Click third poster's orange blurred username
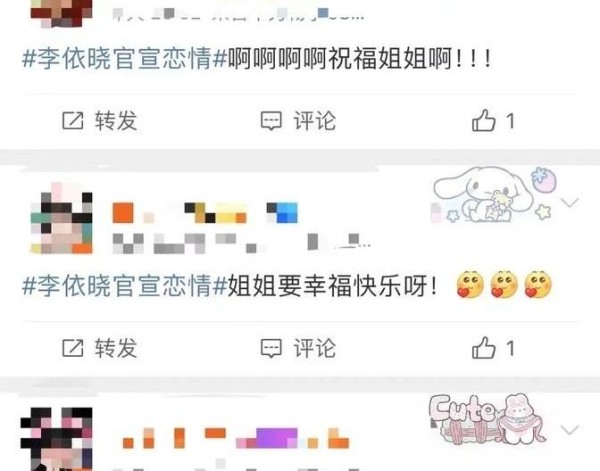Viewport: 600px width, 471px height. pos(235,438)
